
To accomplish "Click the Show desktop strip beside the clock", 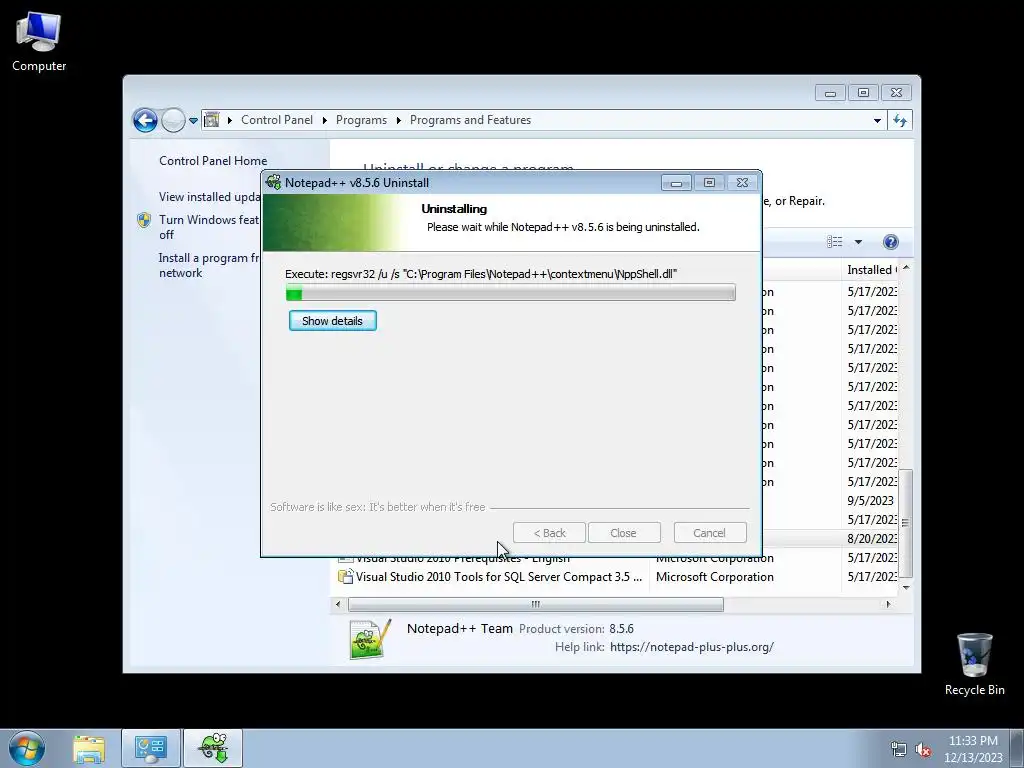I will click(1017, 748).
